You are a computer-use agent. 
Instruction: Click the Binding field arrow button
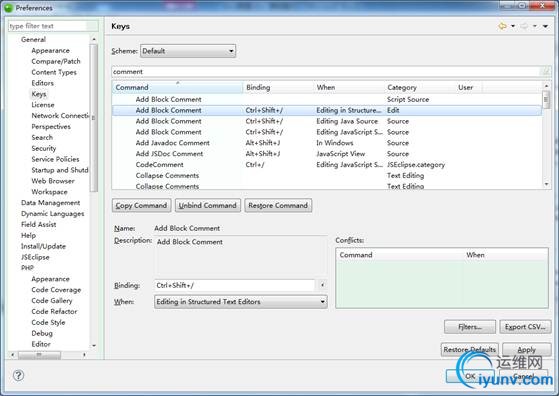tap(322, 285)
